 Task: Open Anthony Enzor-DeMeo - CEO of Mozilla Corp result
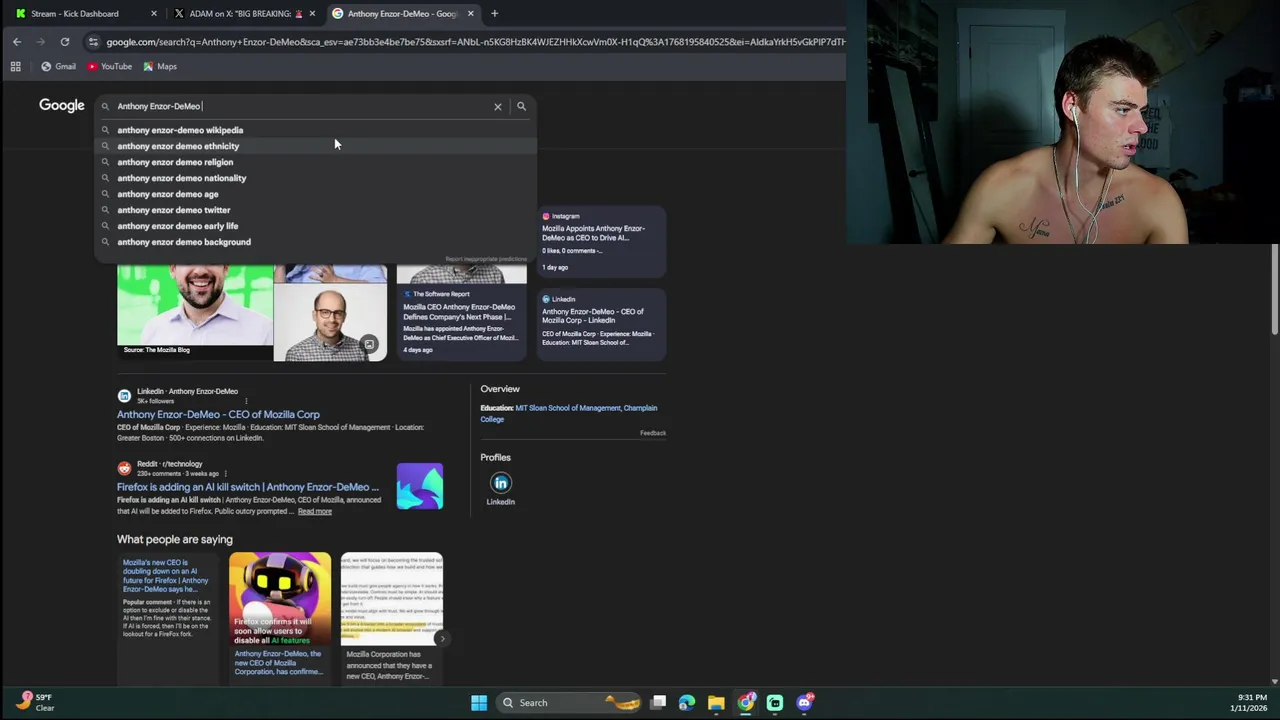pyautogui.click(x=218, y=414)
